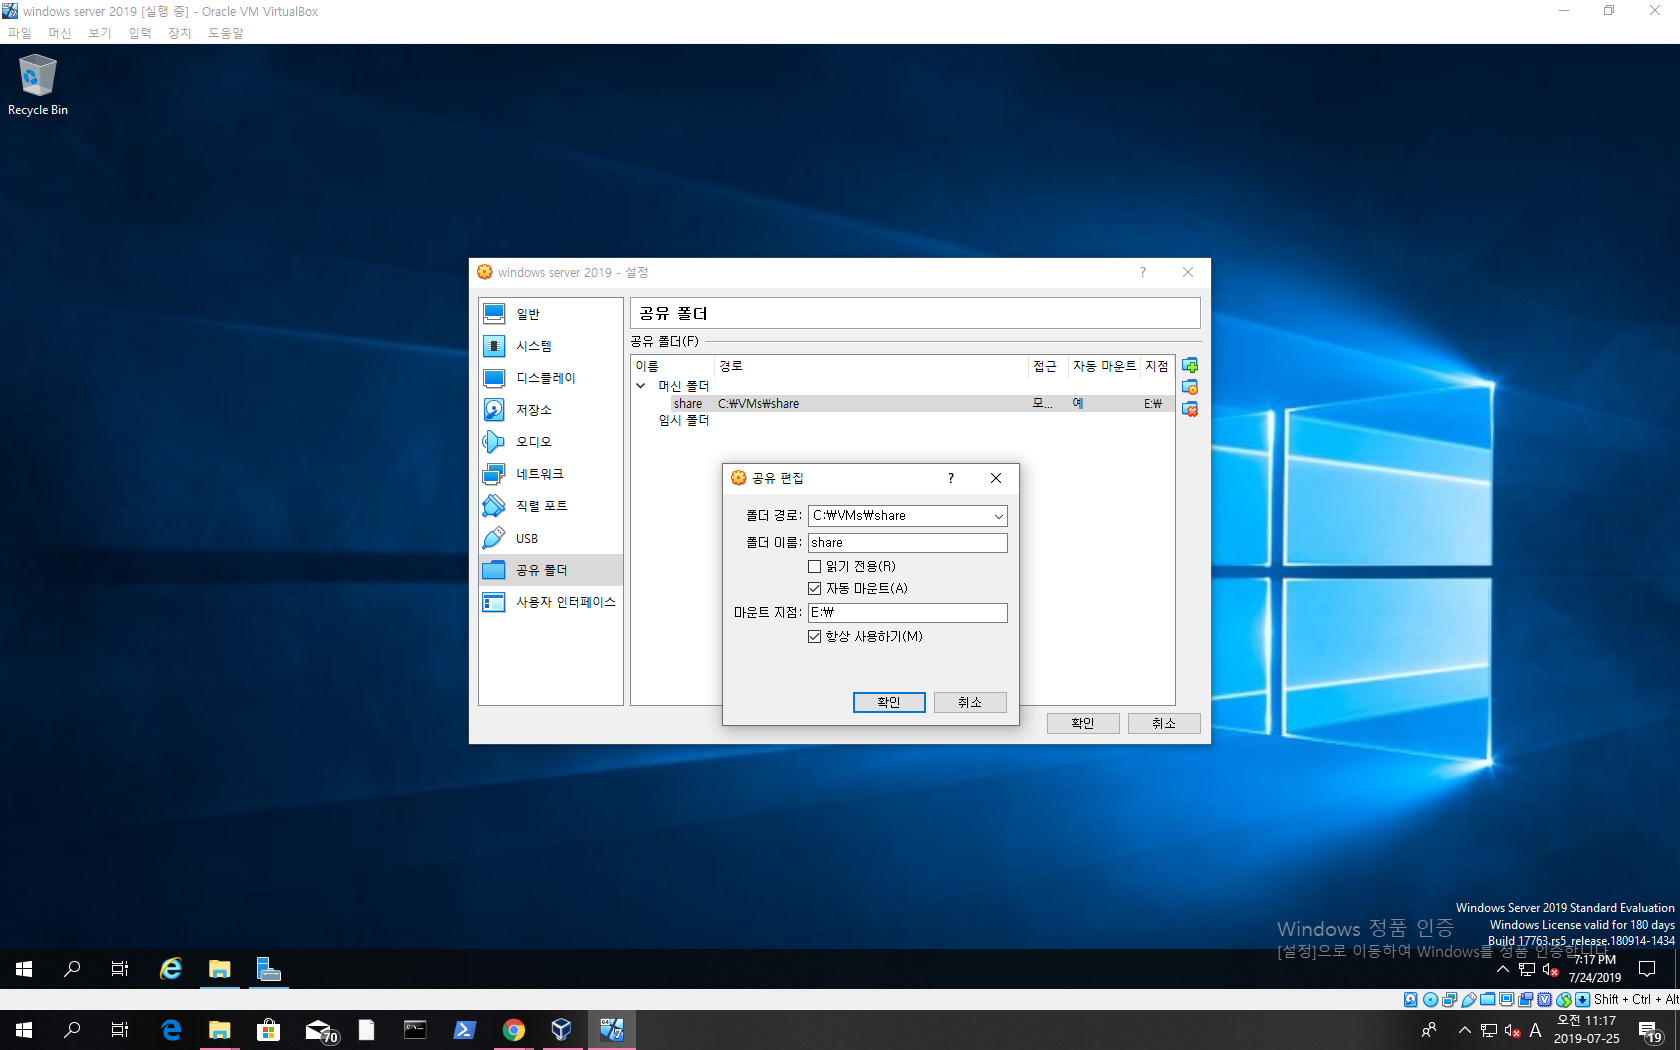Open Server Manager in guest taskbar
The image size is (1680, 1050).
click(268, 969)
